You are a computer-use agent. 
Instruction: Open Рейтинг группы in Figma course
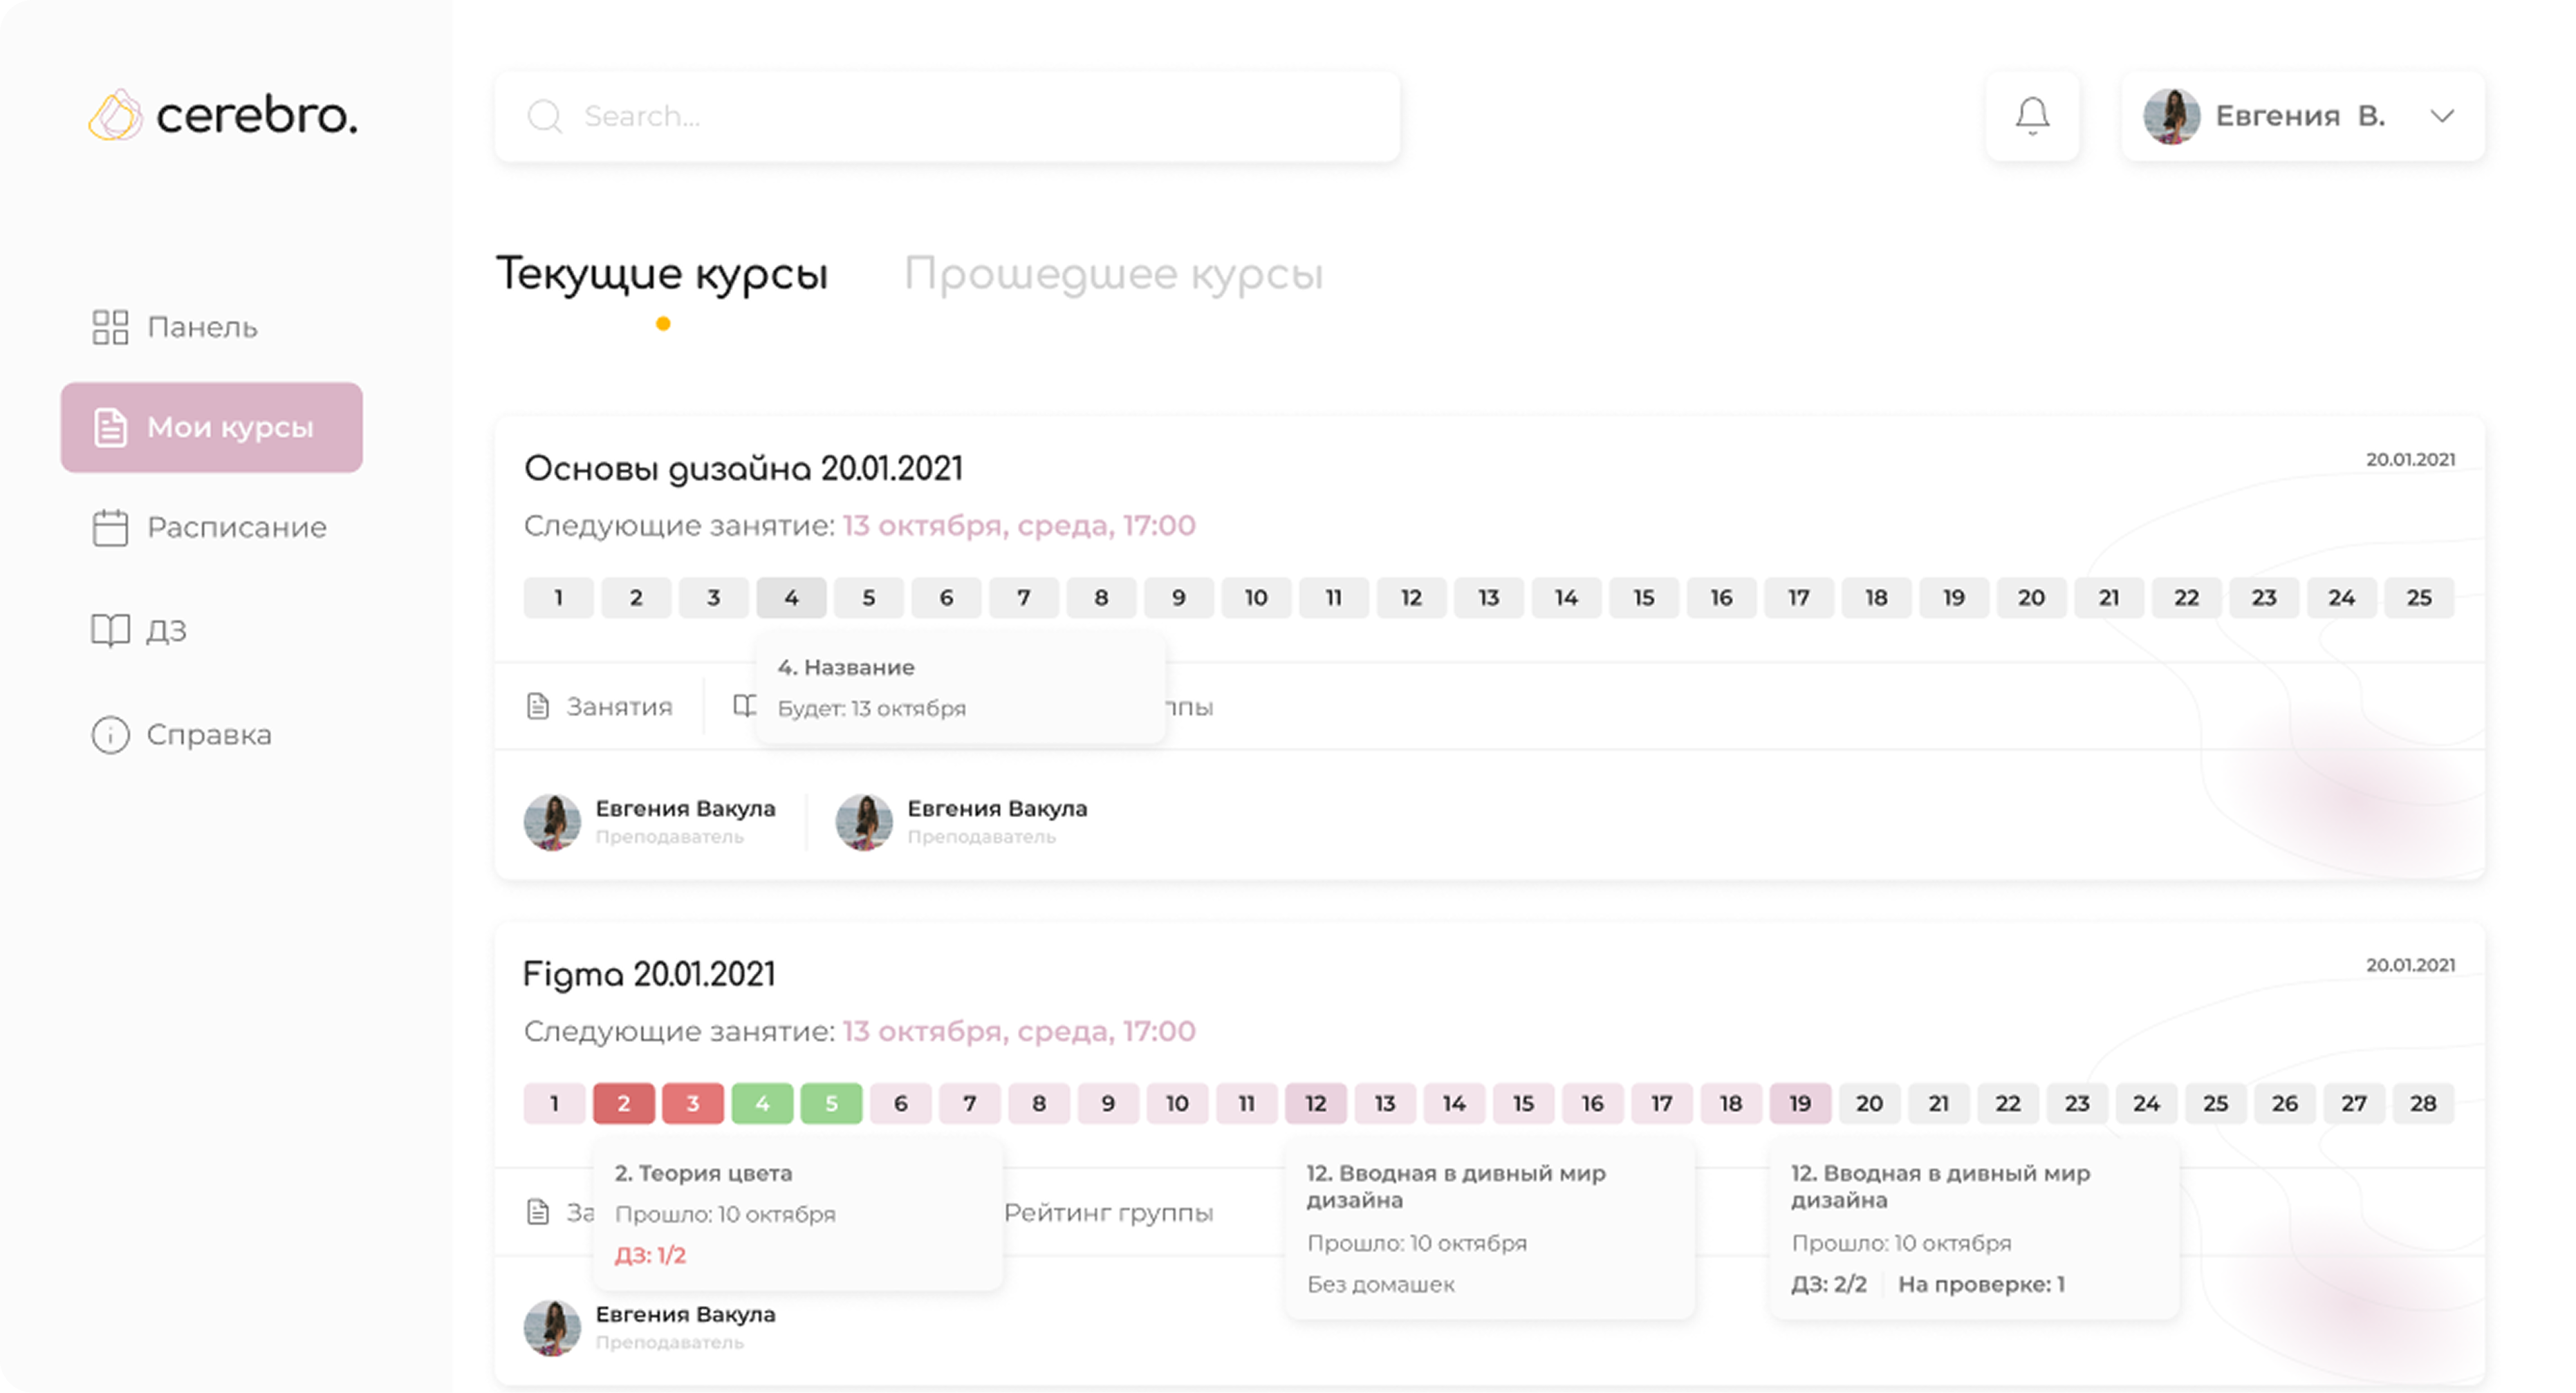[x=1108, y=1213]
